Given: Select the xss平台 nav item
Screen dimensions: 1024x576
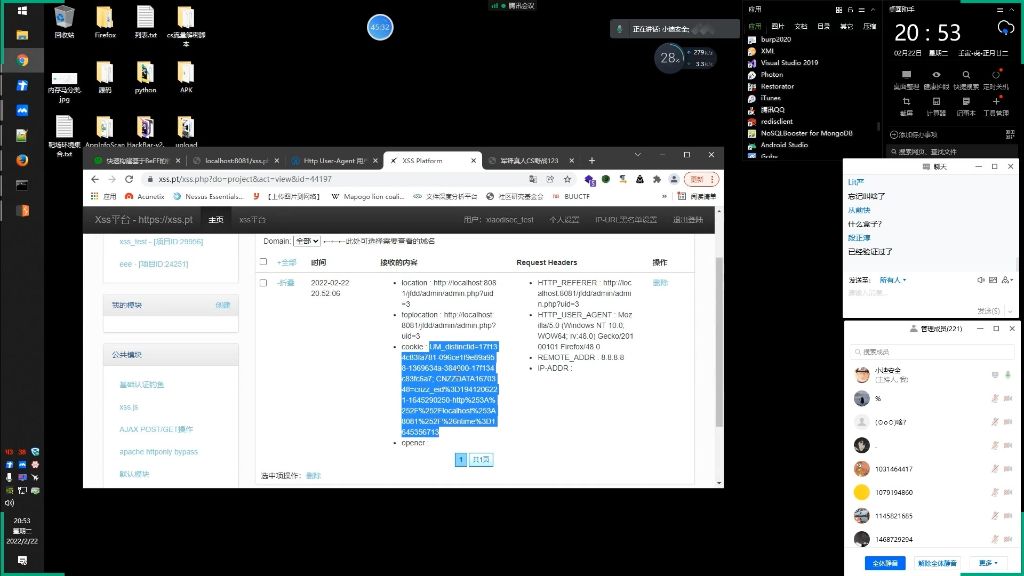Looking at the screenshot, I should pos(252,219).
